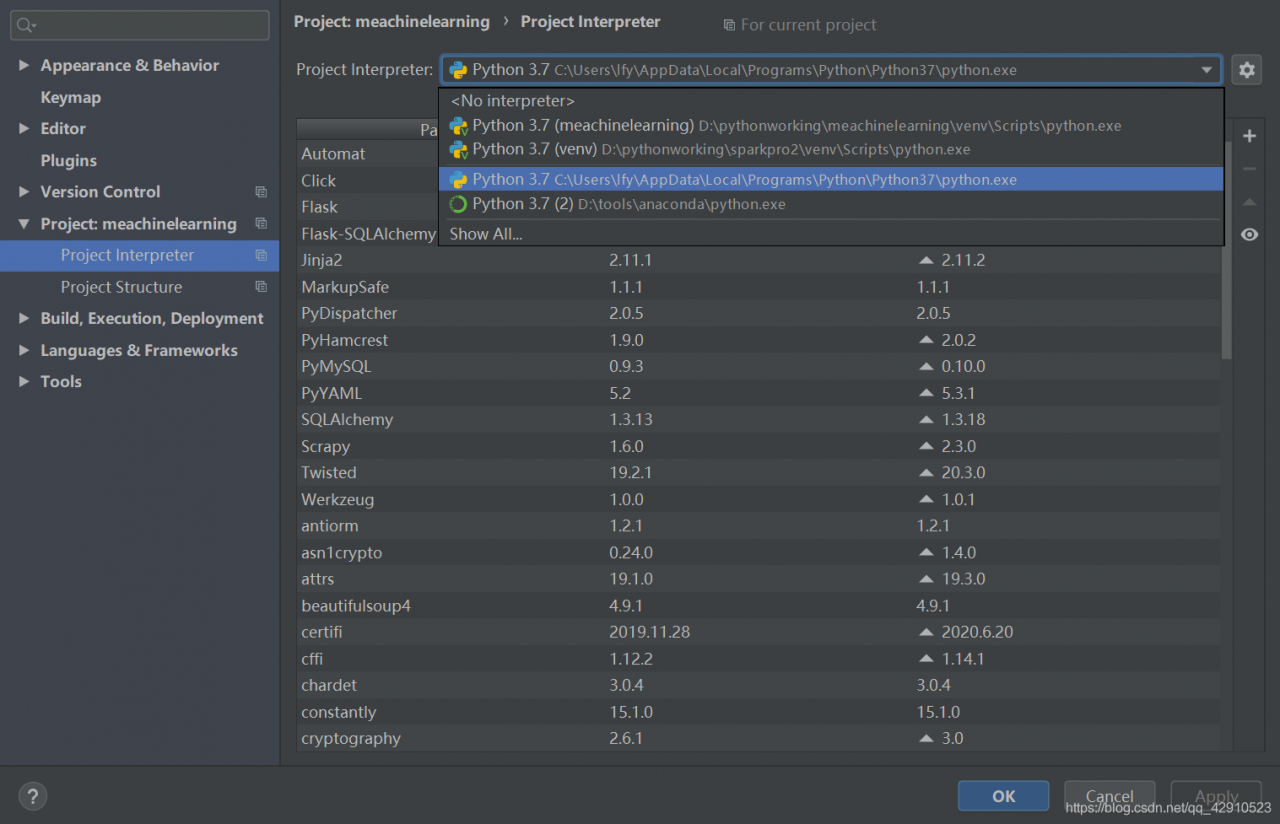Click the upgrade arrow beside cryptography 3.0
The width and height of the screenshot is (1280, 824).
pos(926,739)
